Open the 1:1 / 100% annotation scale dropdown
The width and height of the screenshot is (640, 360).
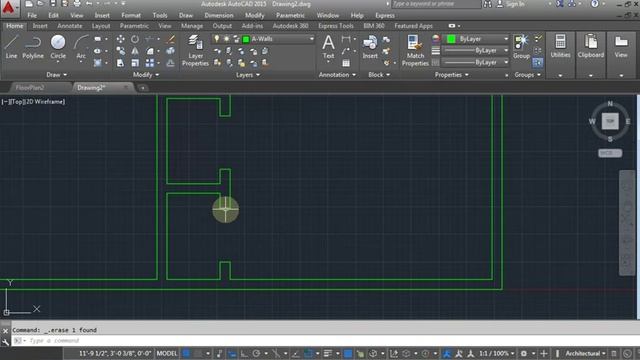pos(496,353)
